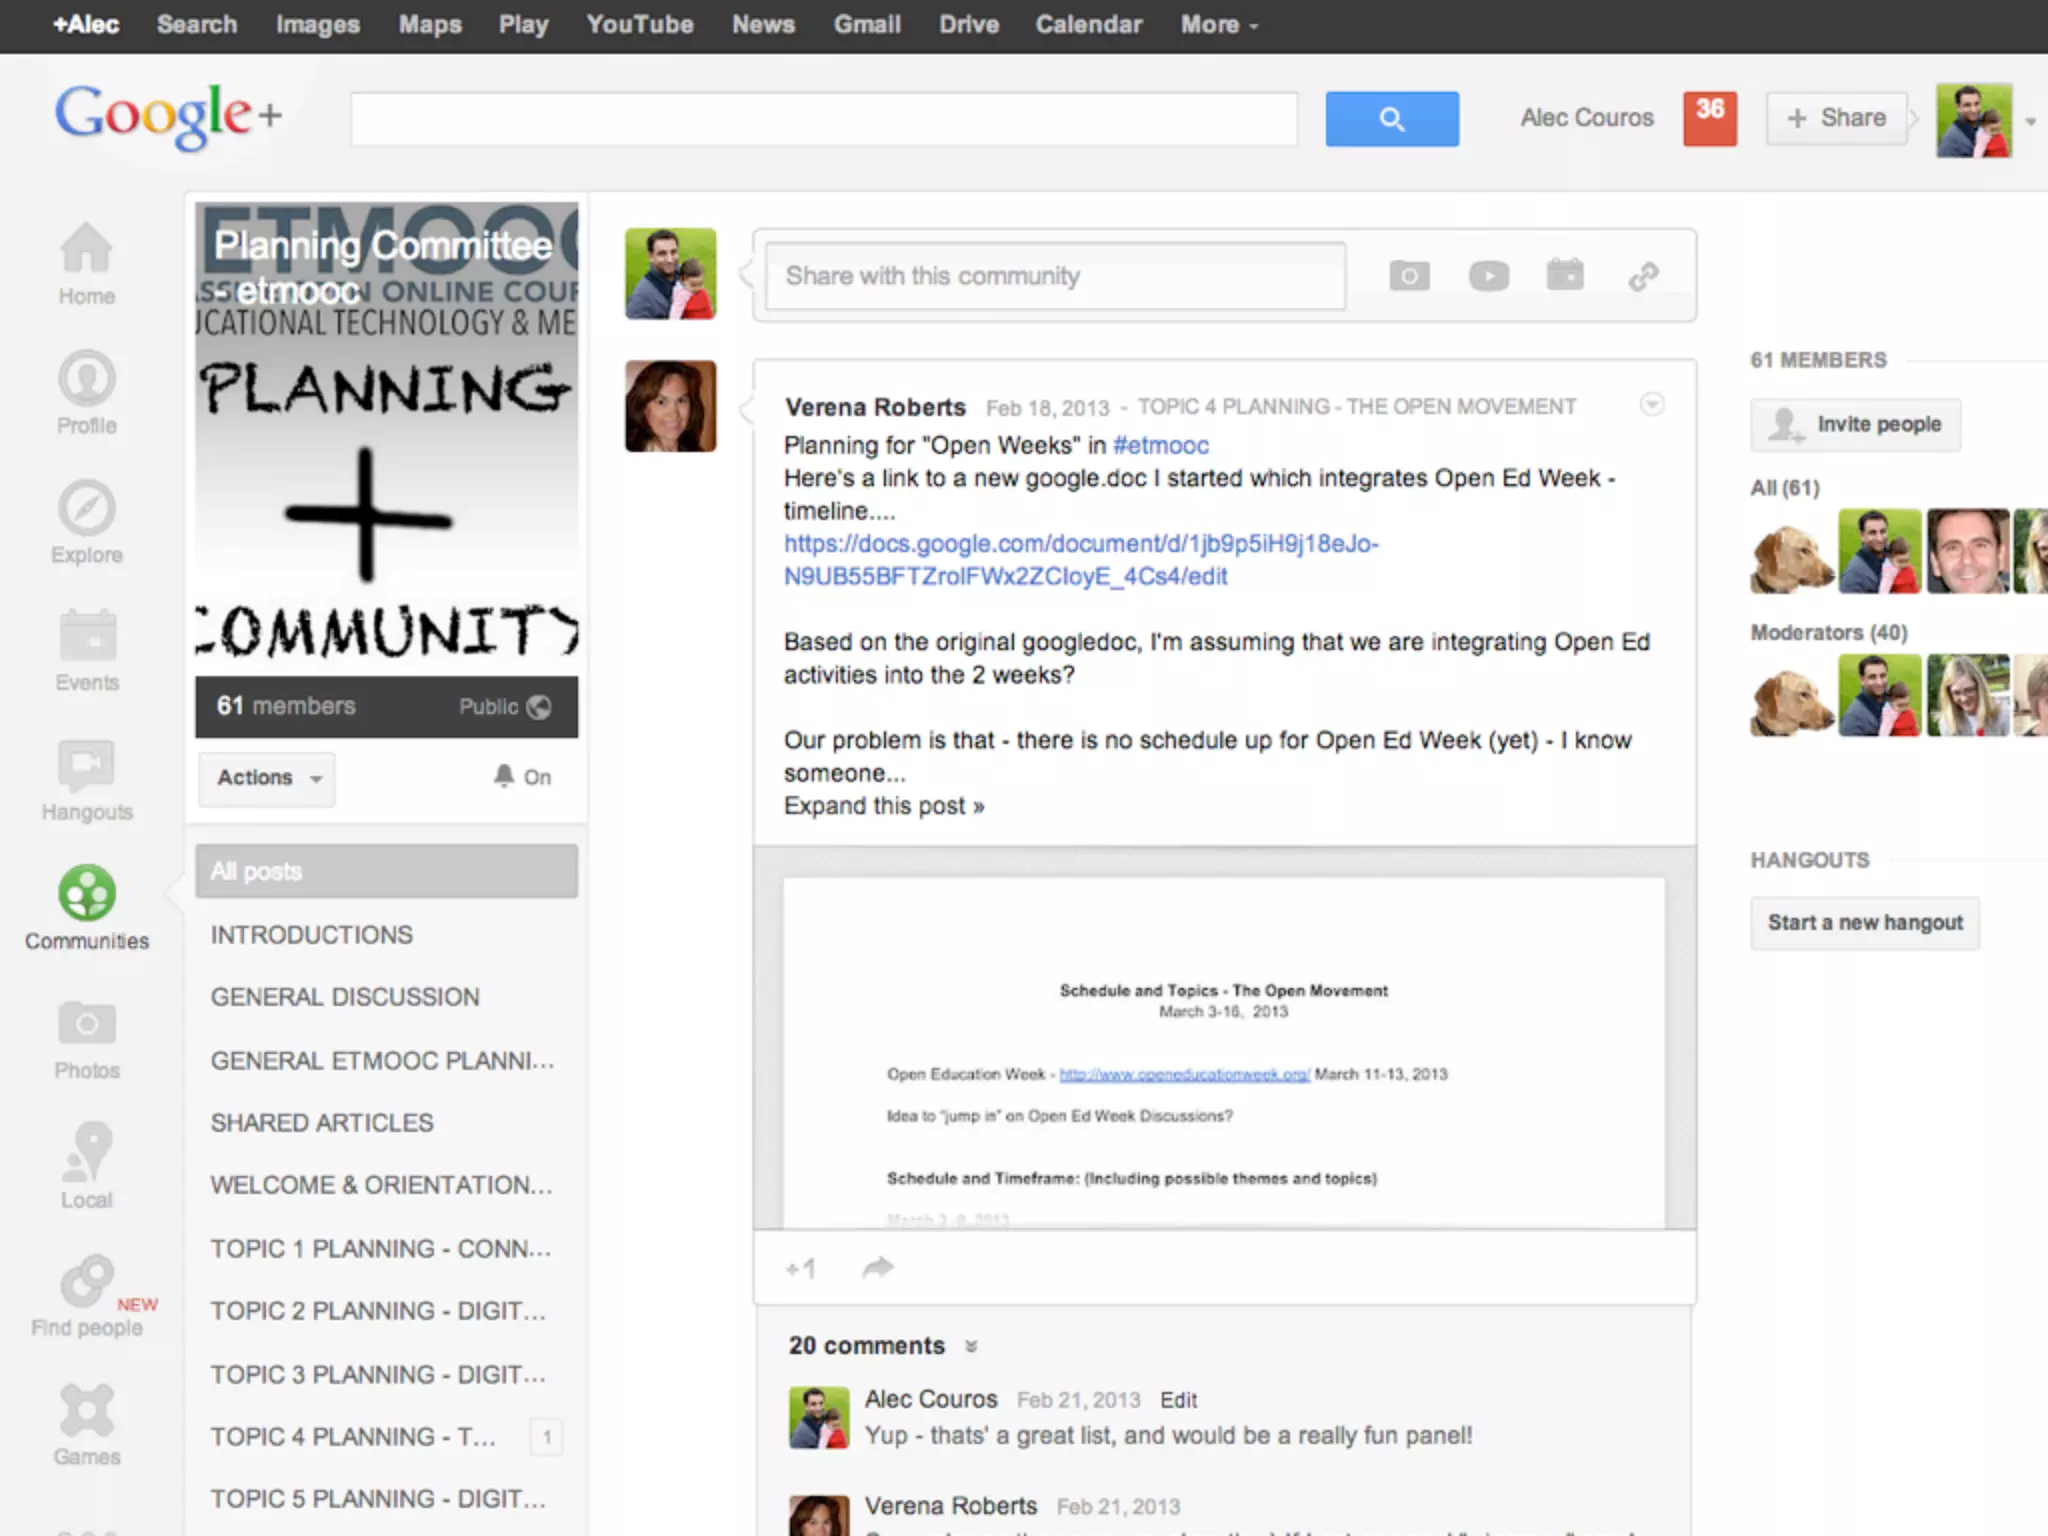
Task: Collapse the 20 comments section
Action: [x=970, y=1346]
